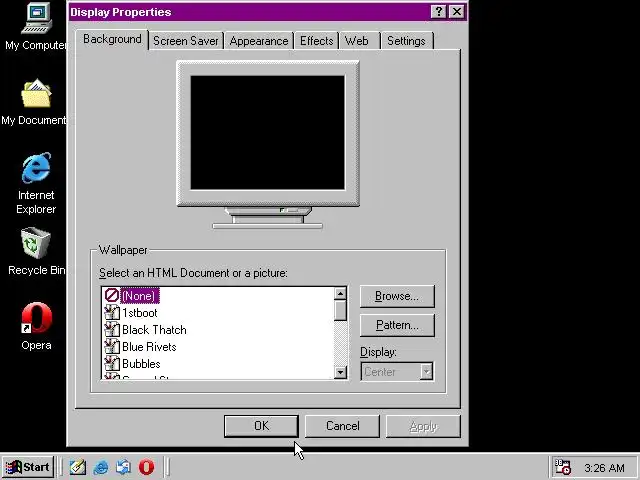The image size is (640, 480).
Task: Launch Opera from the Quick Launch bar
Action: coord(147,467)
